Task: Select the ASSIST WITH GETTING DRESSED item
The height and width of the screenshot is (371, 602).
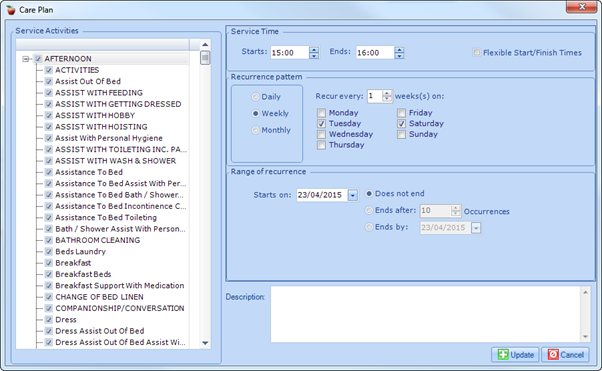Action: [118, 104]
